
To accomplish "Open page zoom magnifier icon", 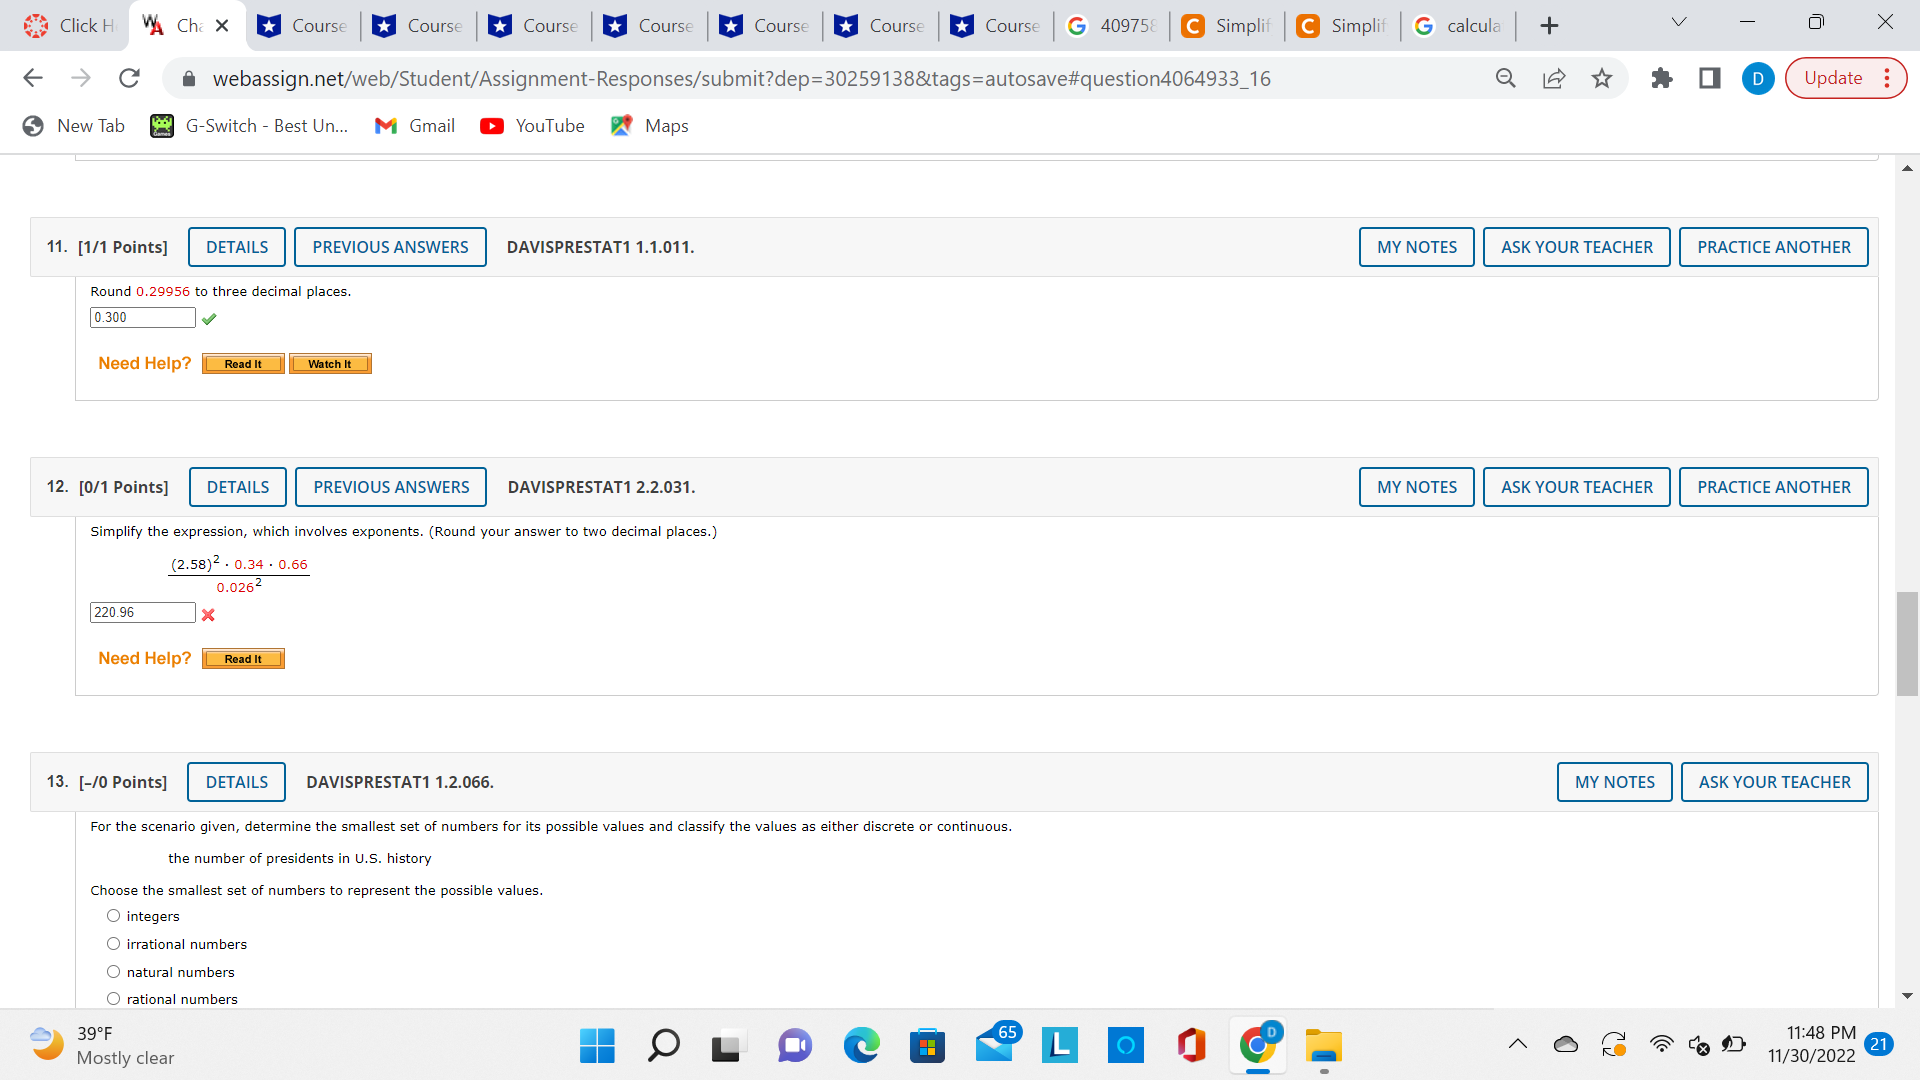I will point(1505,78).
